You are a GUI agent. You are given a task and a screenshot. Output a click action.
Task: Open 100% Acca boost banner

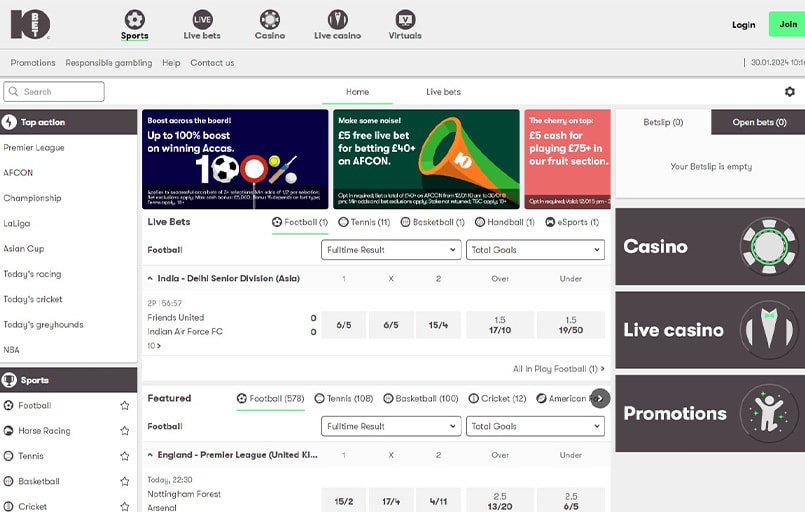click(235, 159)
